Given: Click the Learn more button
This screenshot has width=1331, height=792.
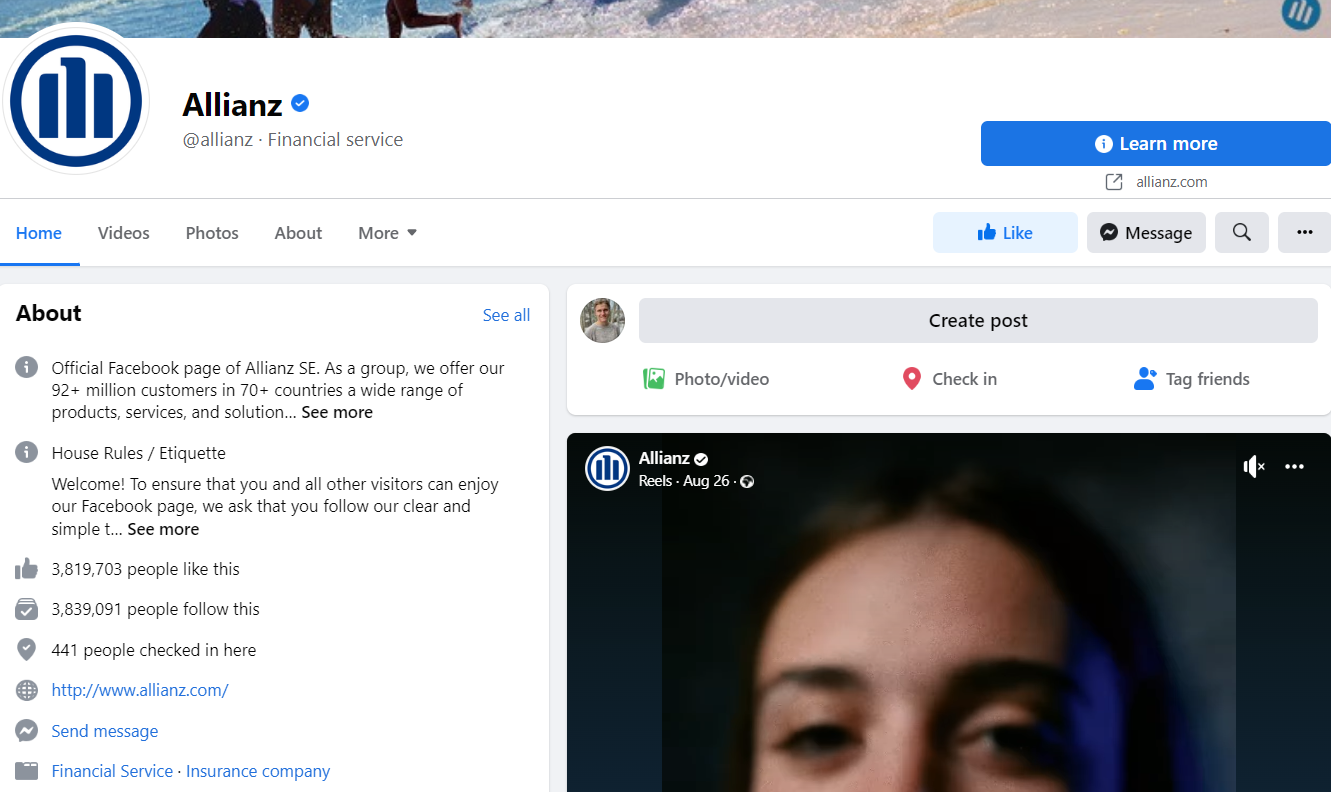Looking at the screenshot, I should click(x=1155, y=143).
